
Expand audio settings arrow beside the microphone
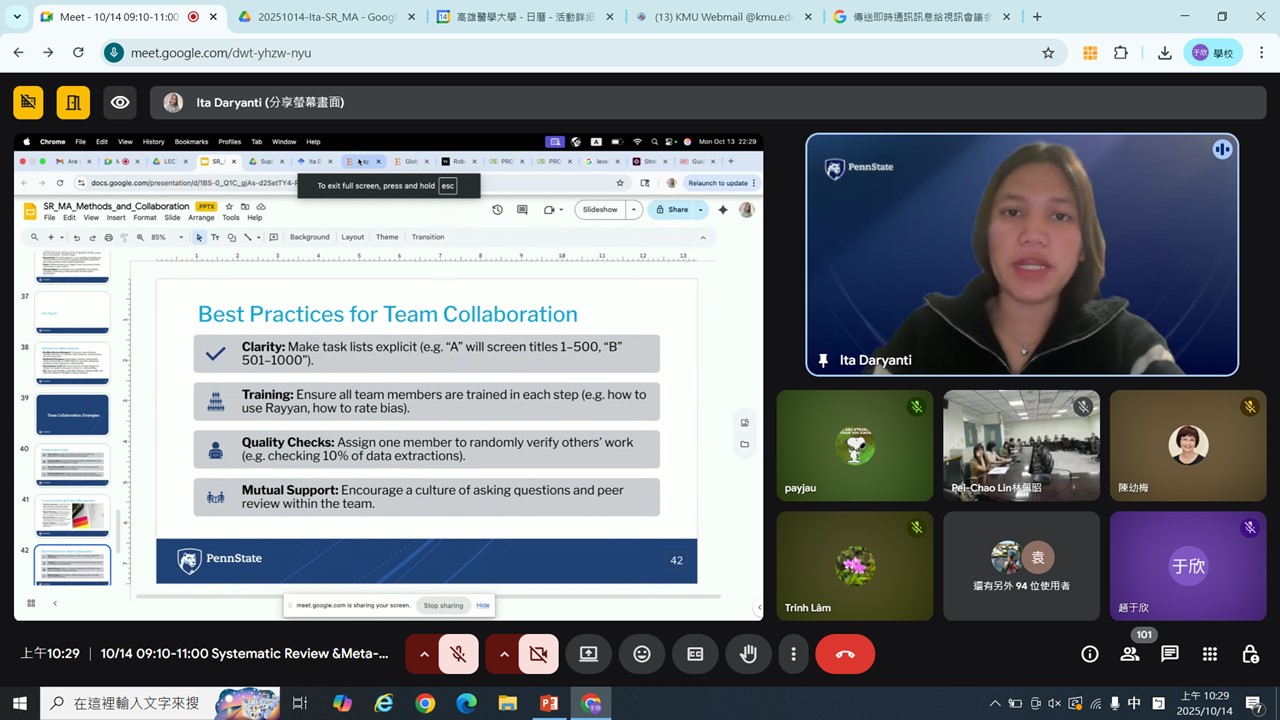click(x=424, y=654)
